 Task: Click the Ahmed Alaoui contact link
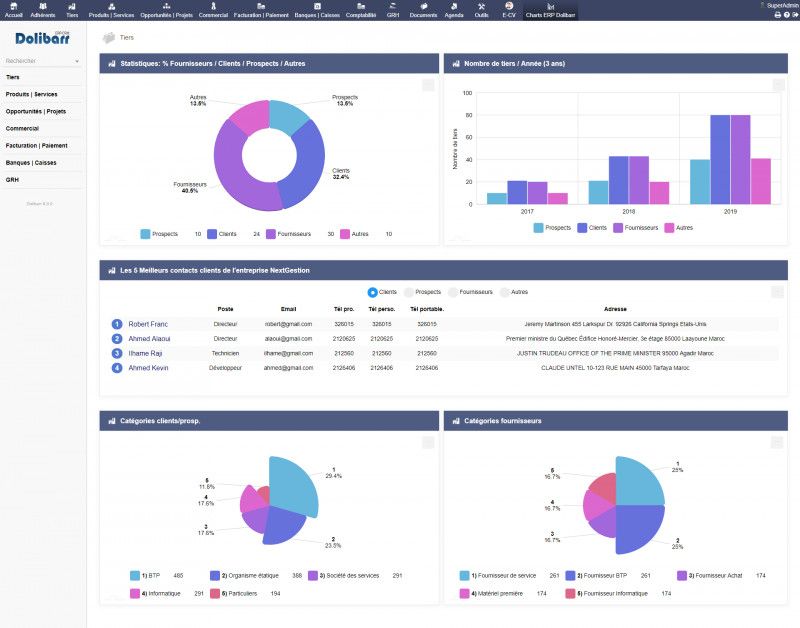150,339
